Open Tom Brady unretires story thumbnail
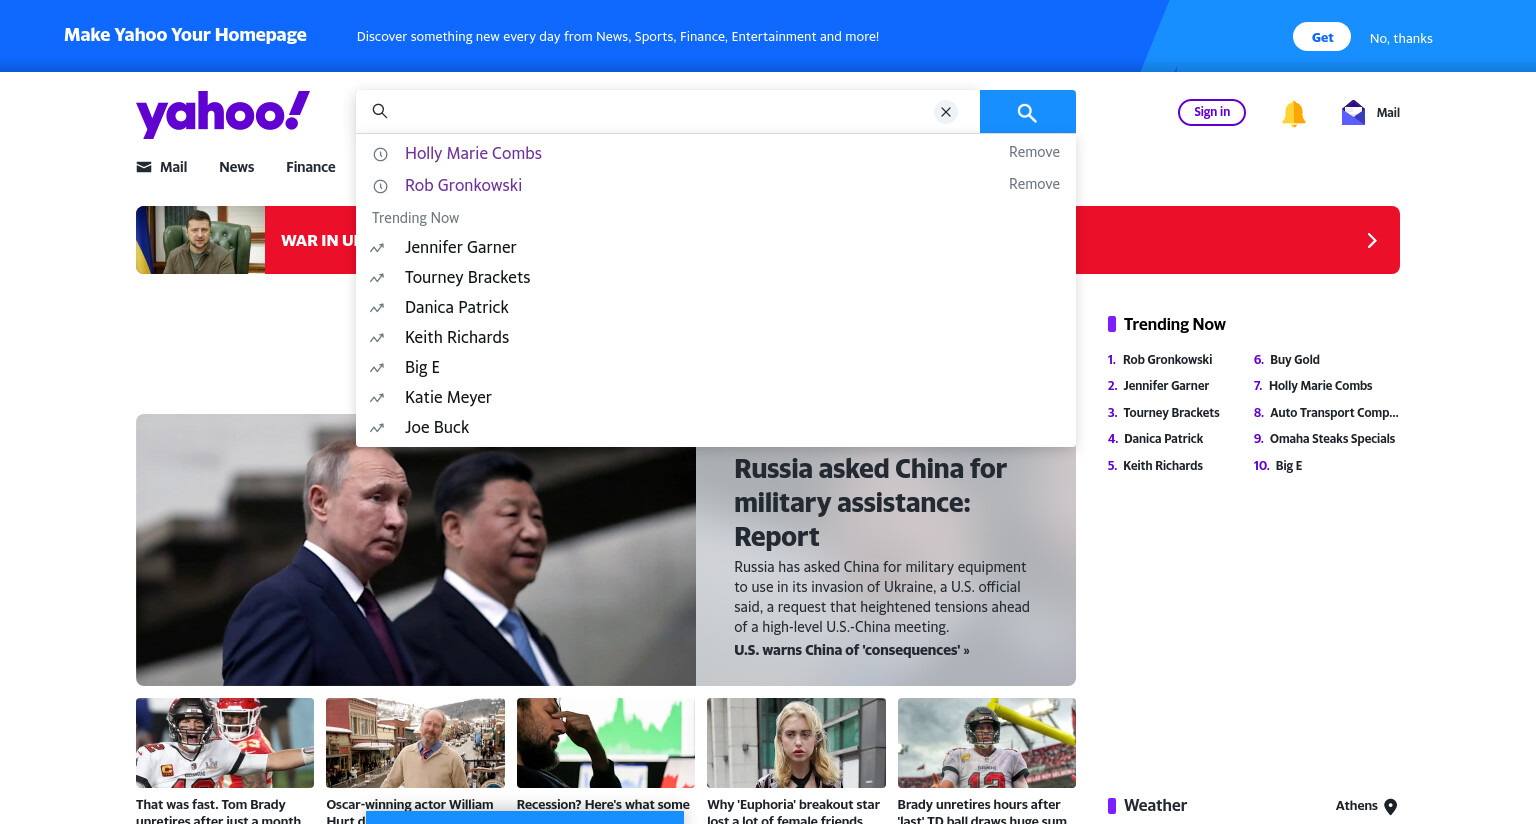The height and width of the screenshot is (824, 1536). 225,743
